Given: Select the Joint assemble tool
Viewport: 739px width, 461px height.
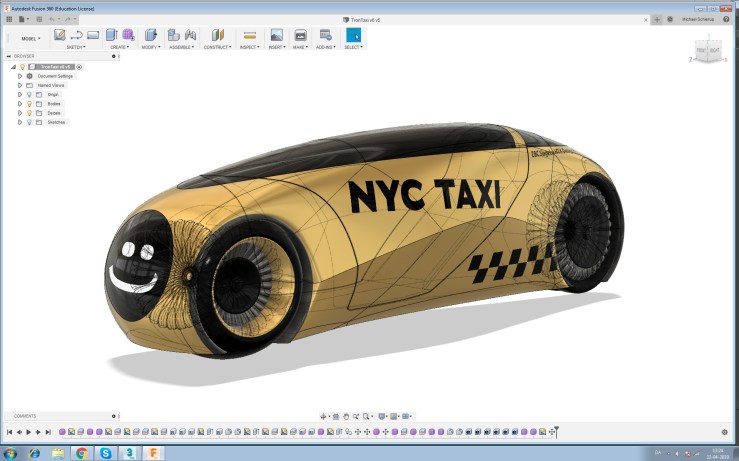Looking at the screenshot, I should [x=190, y=34].
